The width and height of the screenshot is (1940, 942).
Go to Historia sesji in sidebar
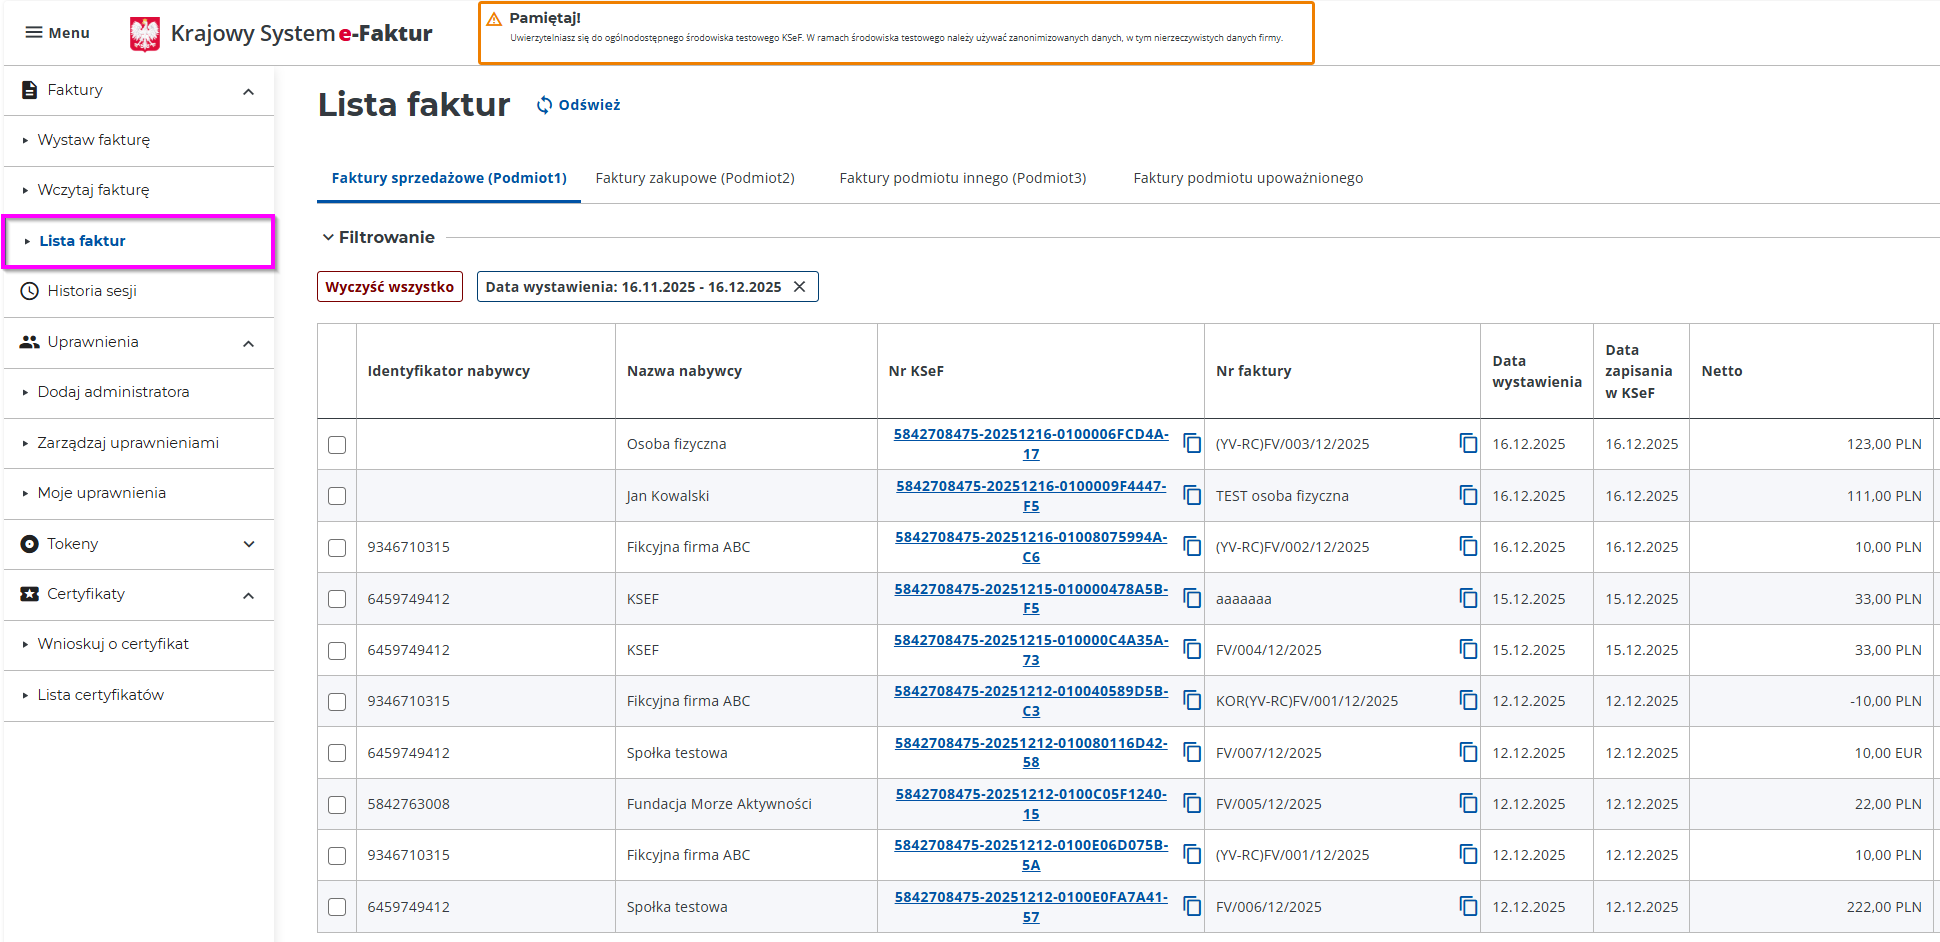[92, 291]
